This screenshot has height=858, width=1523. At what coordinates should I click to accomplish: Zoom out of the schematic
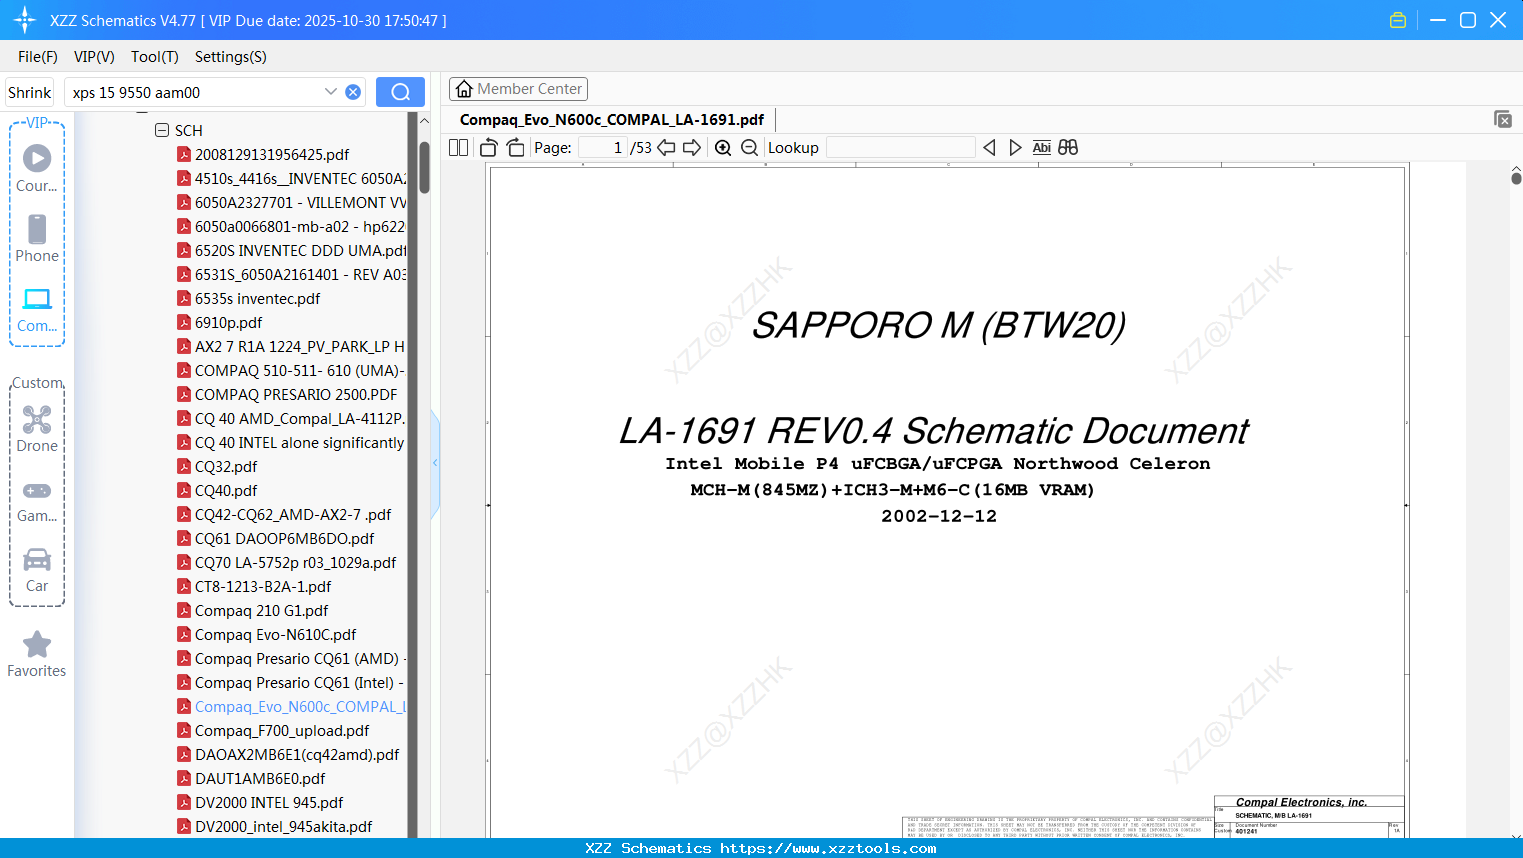tap(749, 147)
